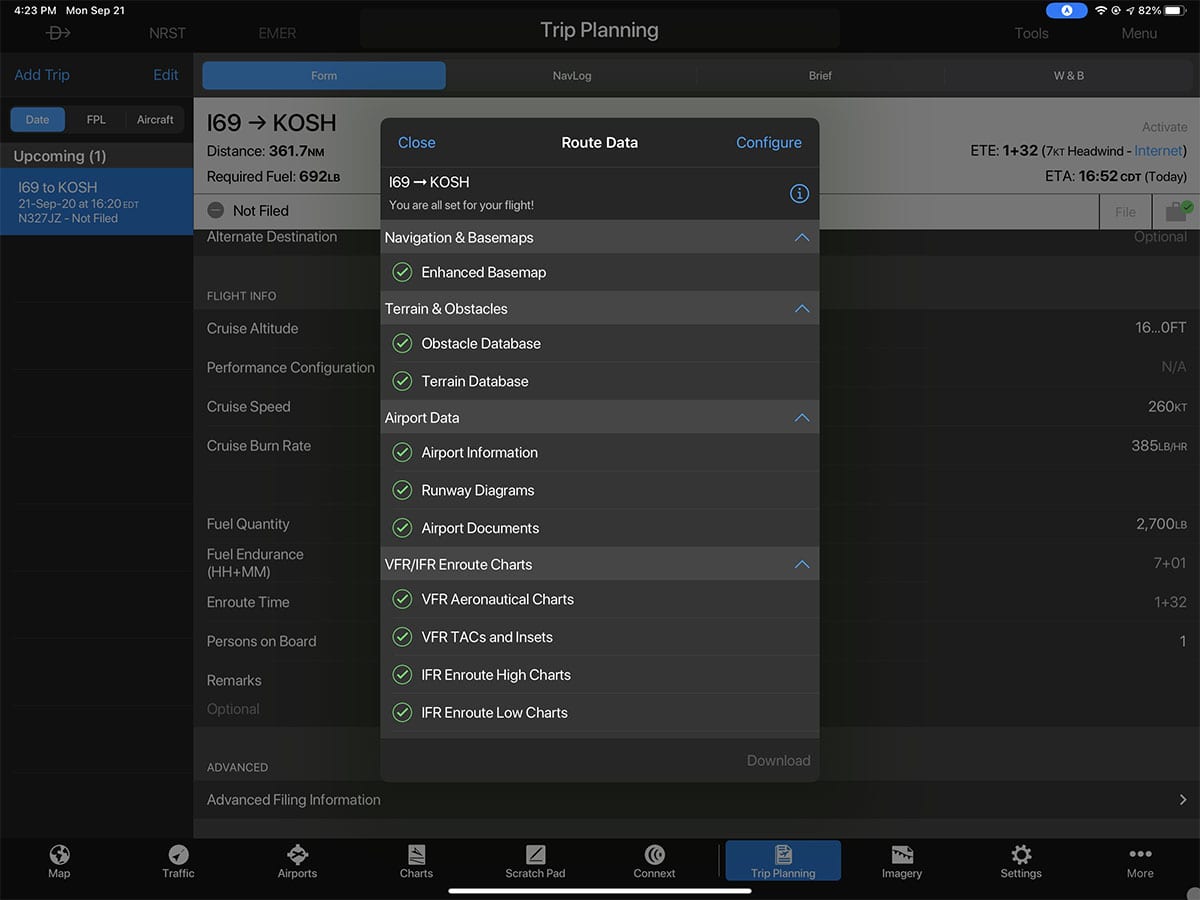
Task: Open the Trip Planning icon
Action: point(783,855)
